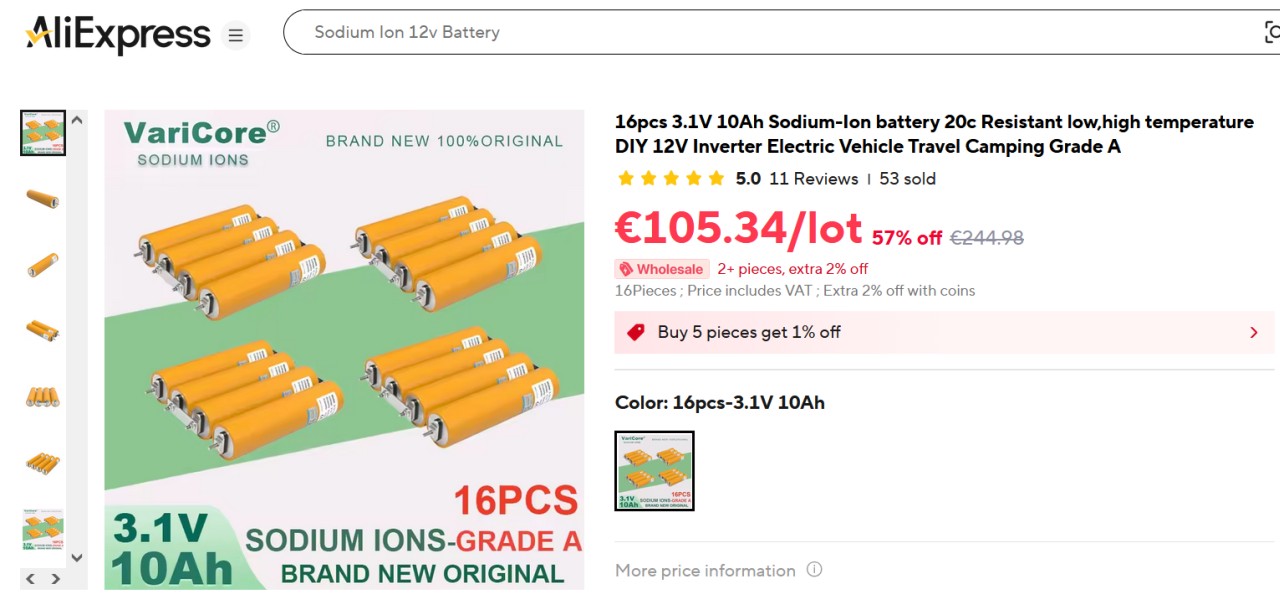Go to previous image with left arrow
Screen dimensions: 1280x599
[30, 579]
